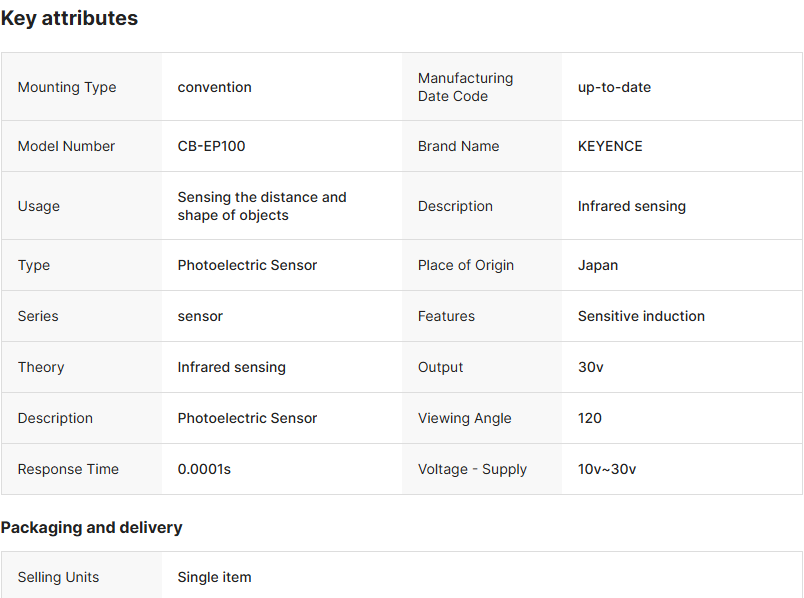
Task: Click the Usage description text
Action: coord(262,206)
